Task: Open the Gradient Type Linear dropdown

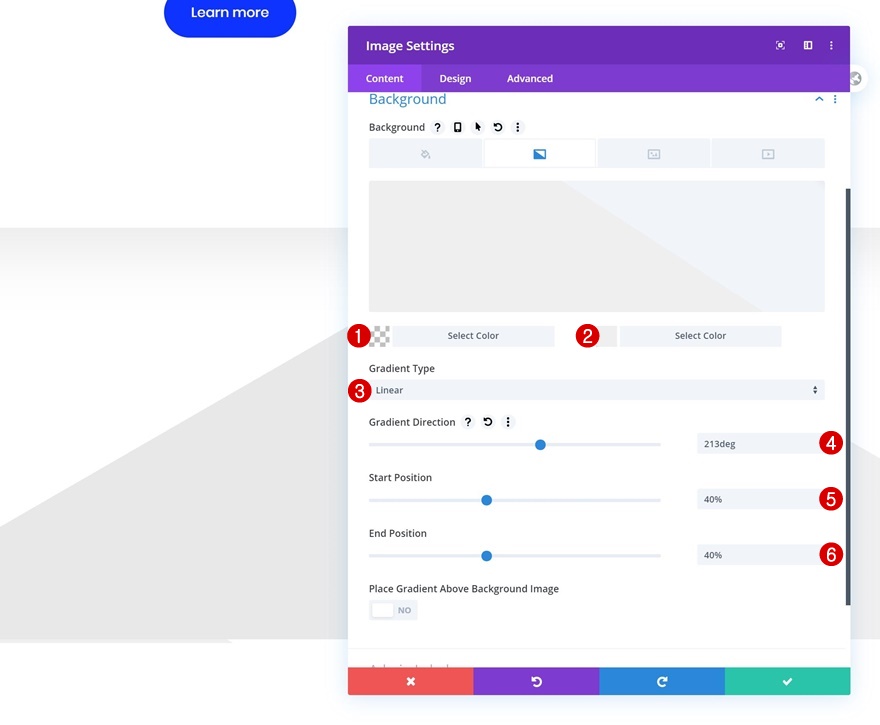Action: [597, 390]
